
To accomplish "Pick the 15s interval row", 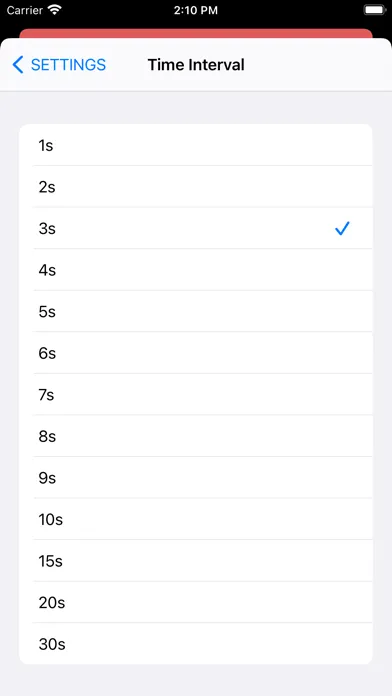I will tap(196, 561).
